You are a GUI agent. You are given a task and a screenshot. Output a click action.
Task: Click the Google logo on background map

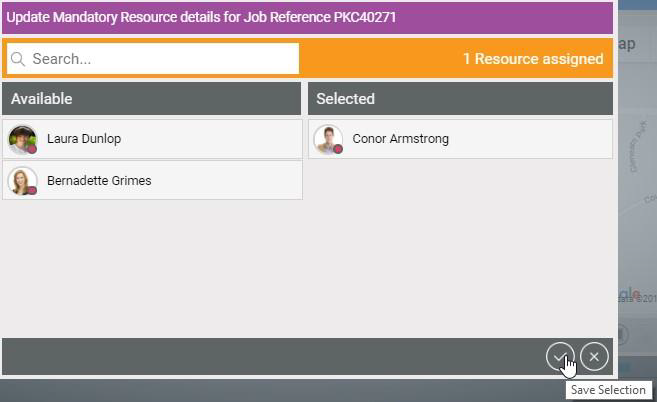(x=629, y=293)
